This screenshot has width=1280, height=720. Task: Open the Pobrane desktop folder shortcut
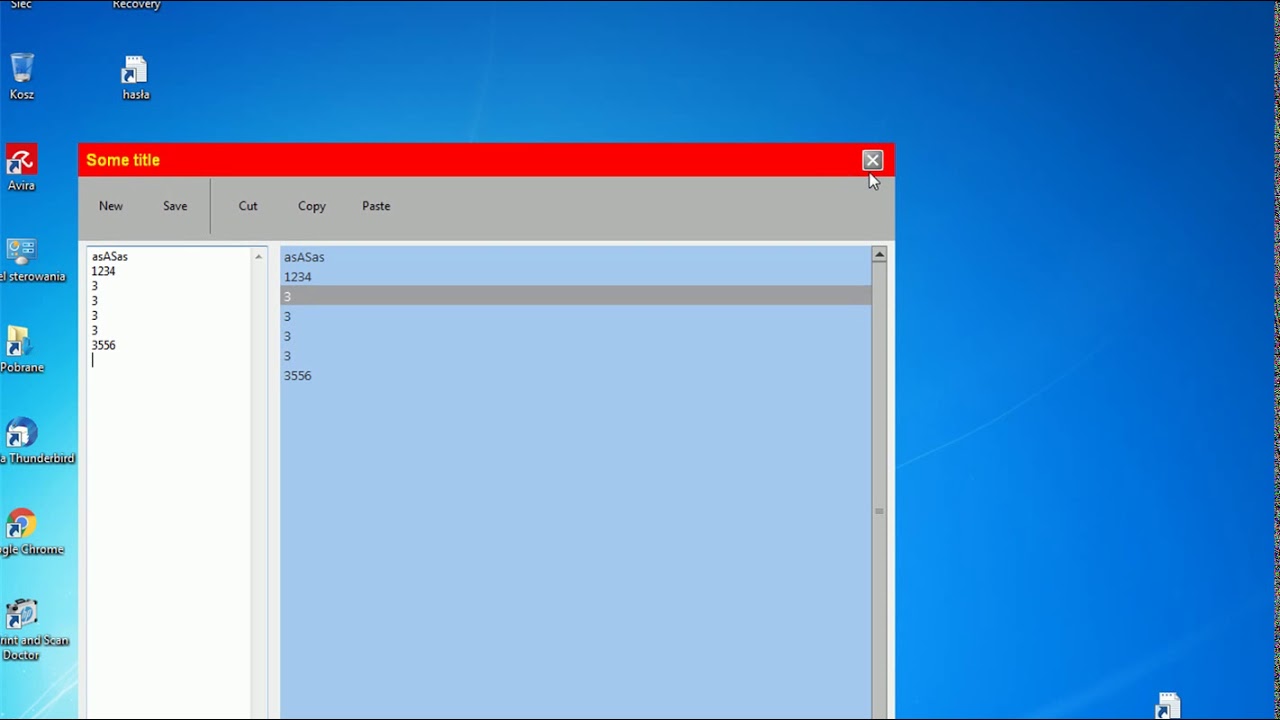pos(20,350)
